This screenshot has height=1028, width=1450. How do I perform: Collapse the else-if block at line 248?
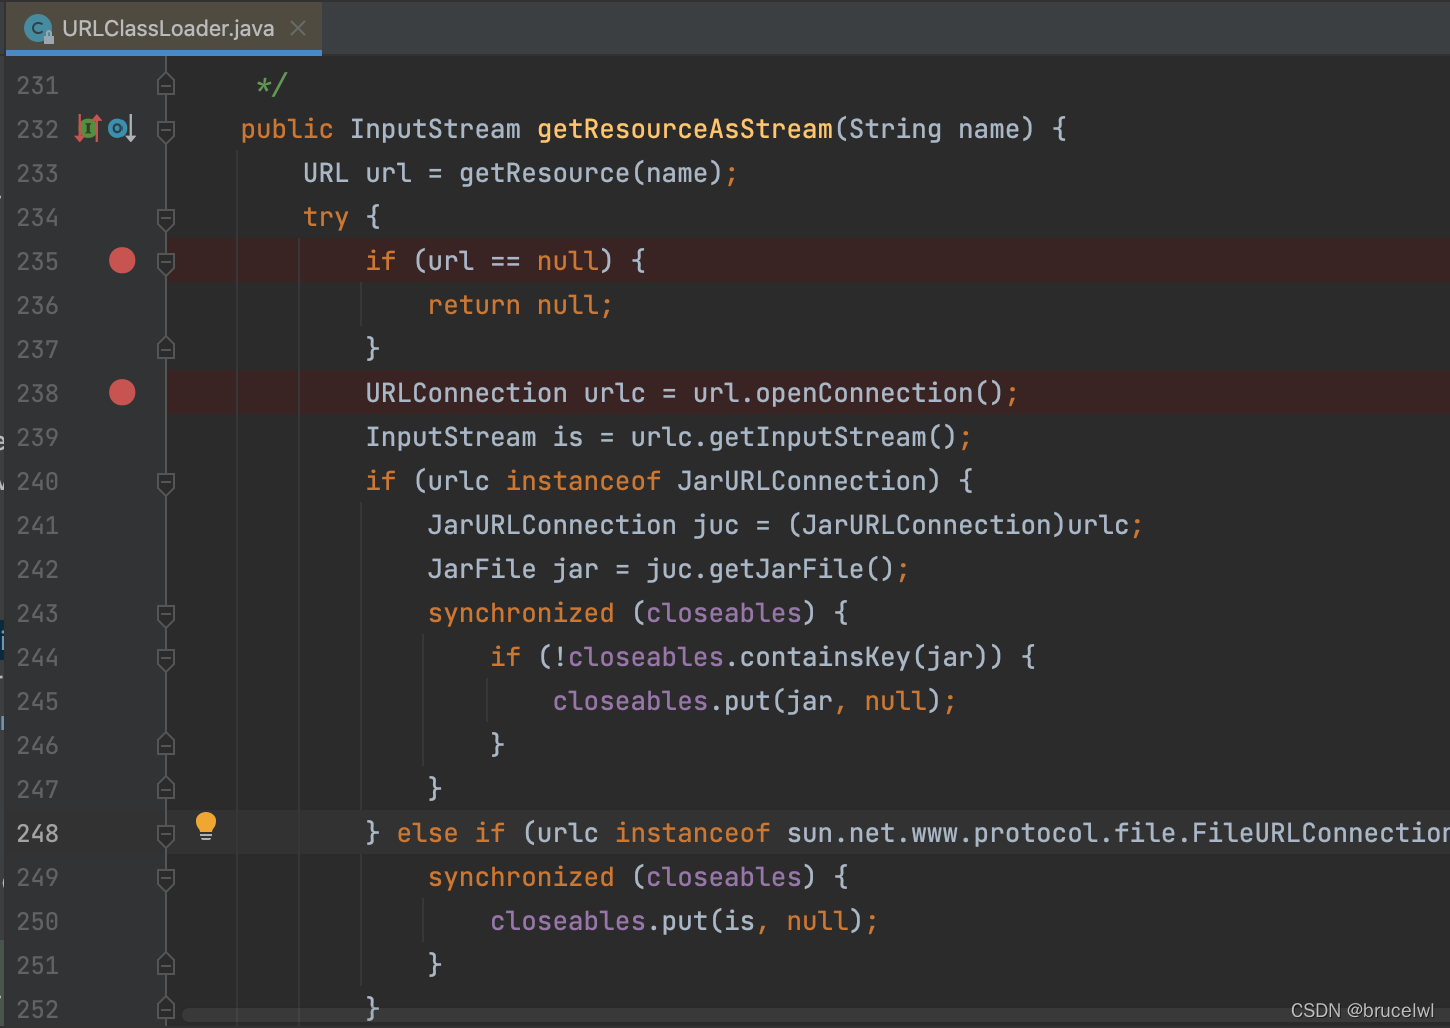(166, 834)
